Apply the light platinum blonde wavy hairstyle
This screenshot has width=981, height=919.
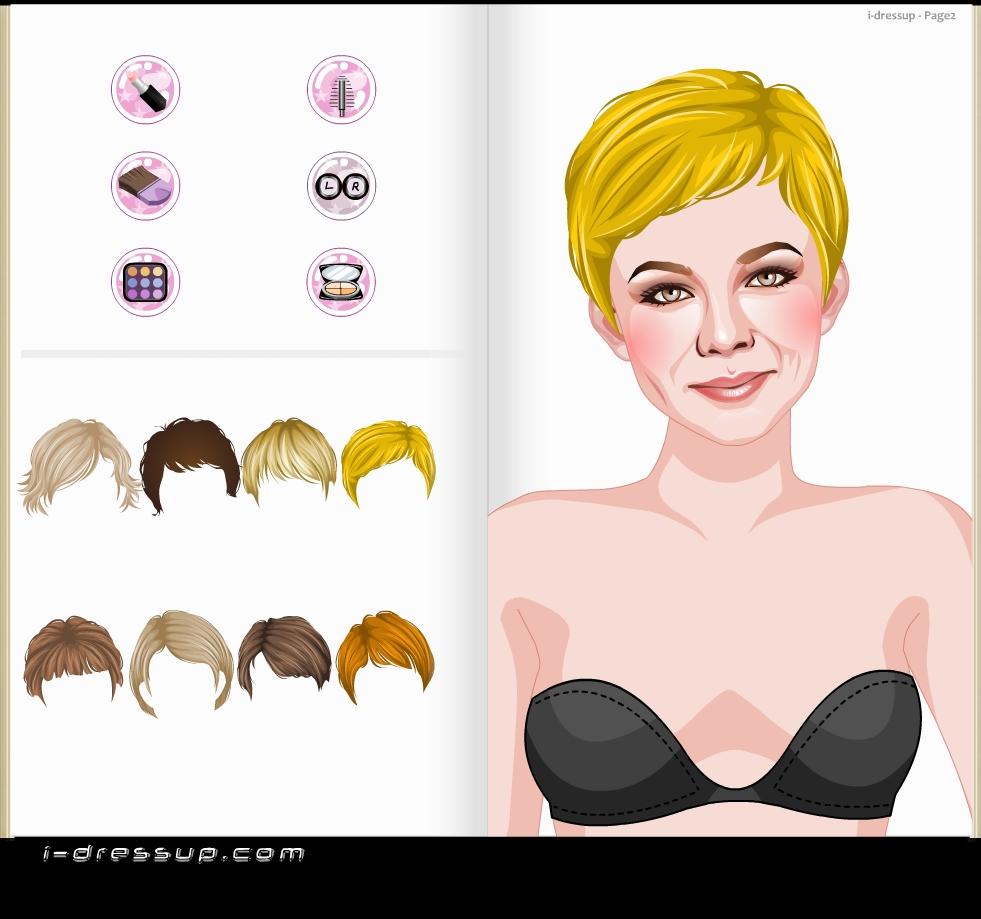click(78, 464)
